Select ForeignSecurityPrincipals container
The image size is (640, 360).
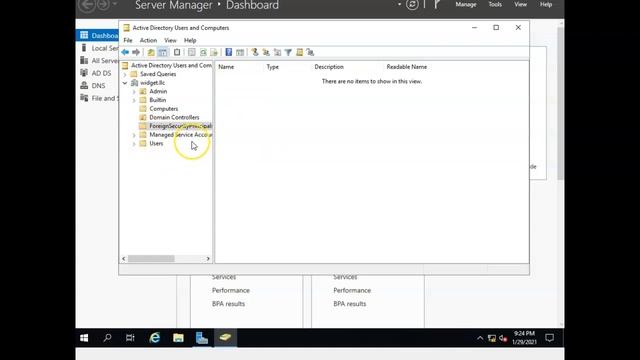click(x=180, y=126)
